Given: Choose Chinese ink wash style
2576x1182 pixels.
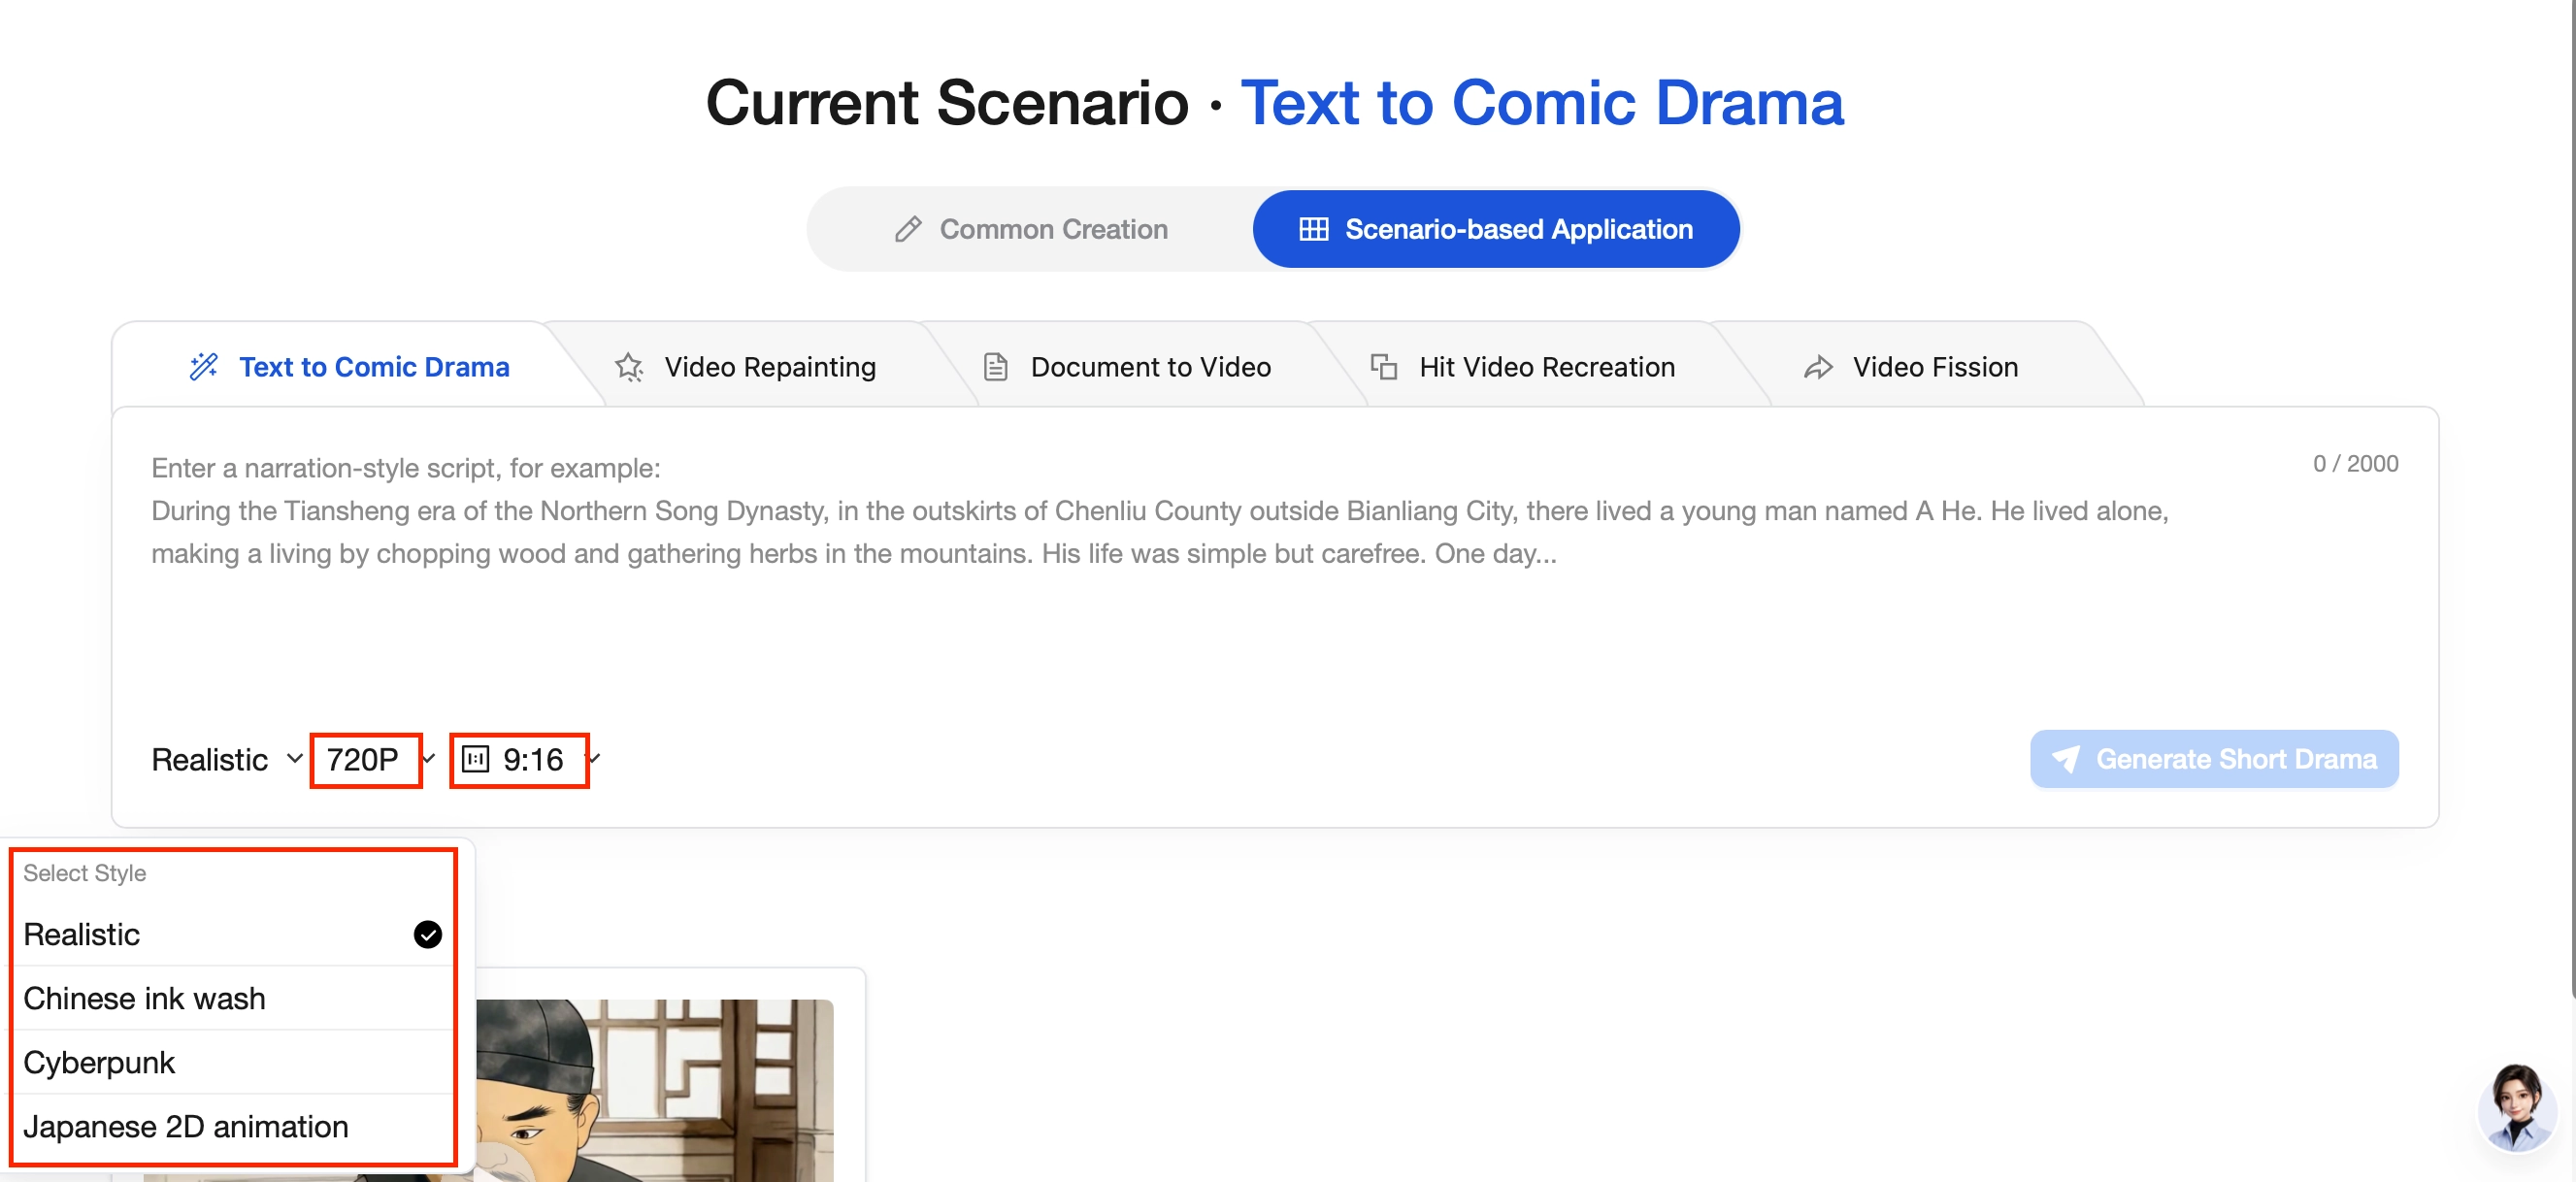Looking at the screenshot, I should pyautogui.click(x=233, y=998).
